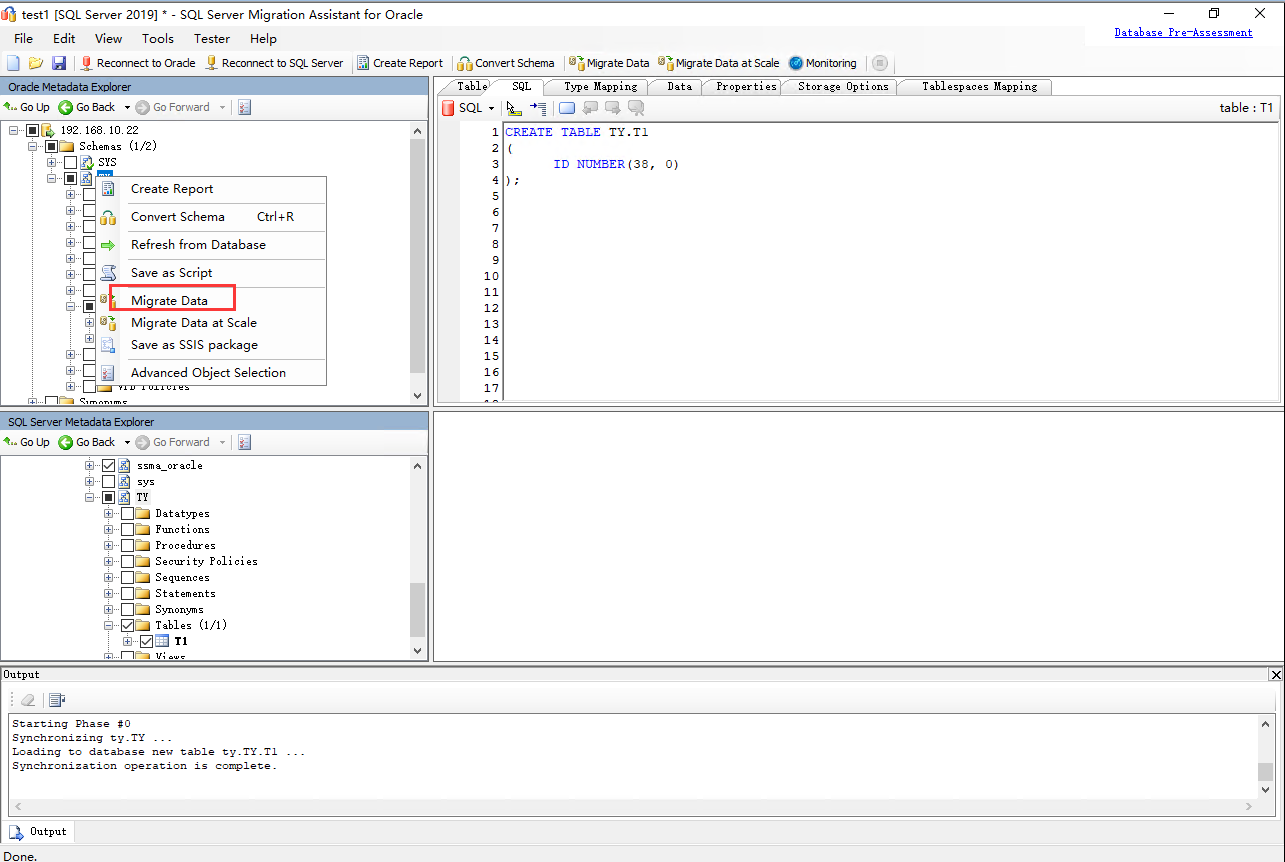1285x862 pixels.
Task: Click the Advanced Object Selection checklist icon
Action: [108, 373]
